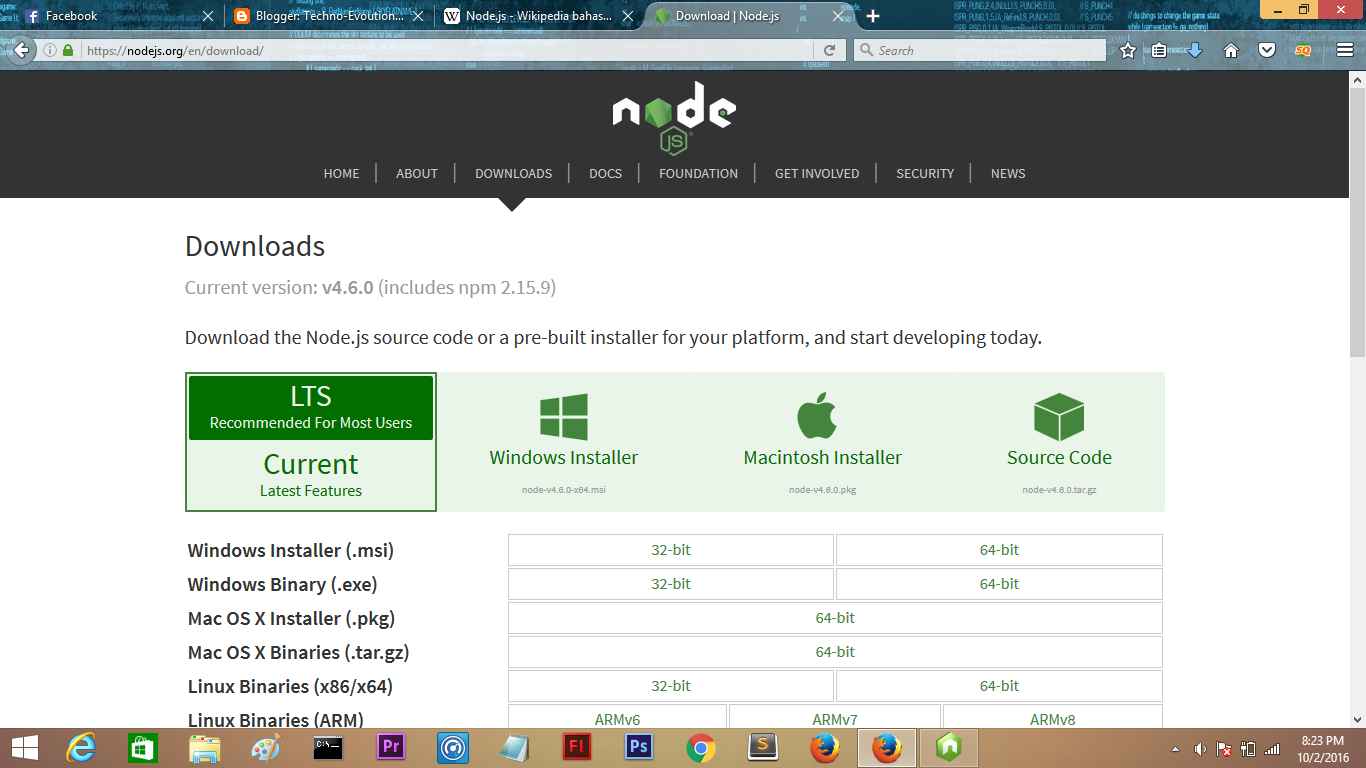Launch Internet Explorer from taskbar

coord(83,748)
